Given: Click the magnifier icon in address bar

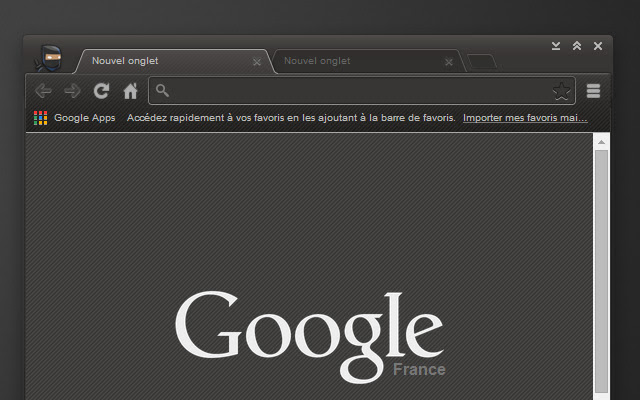Looking at the screenshot, I should (162, 91).
